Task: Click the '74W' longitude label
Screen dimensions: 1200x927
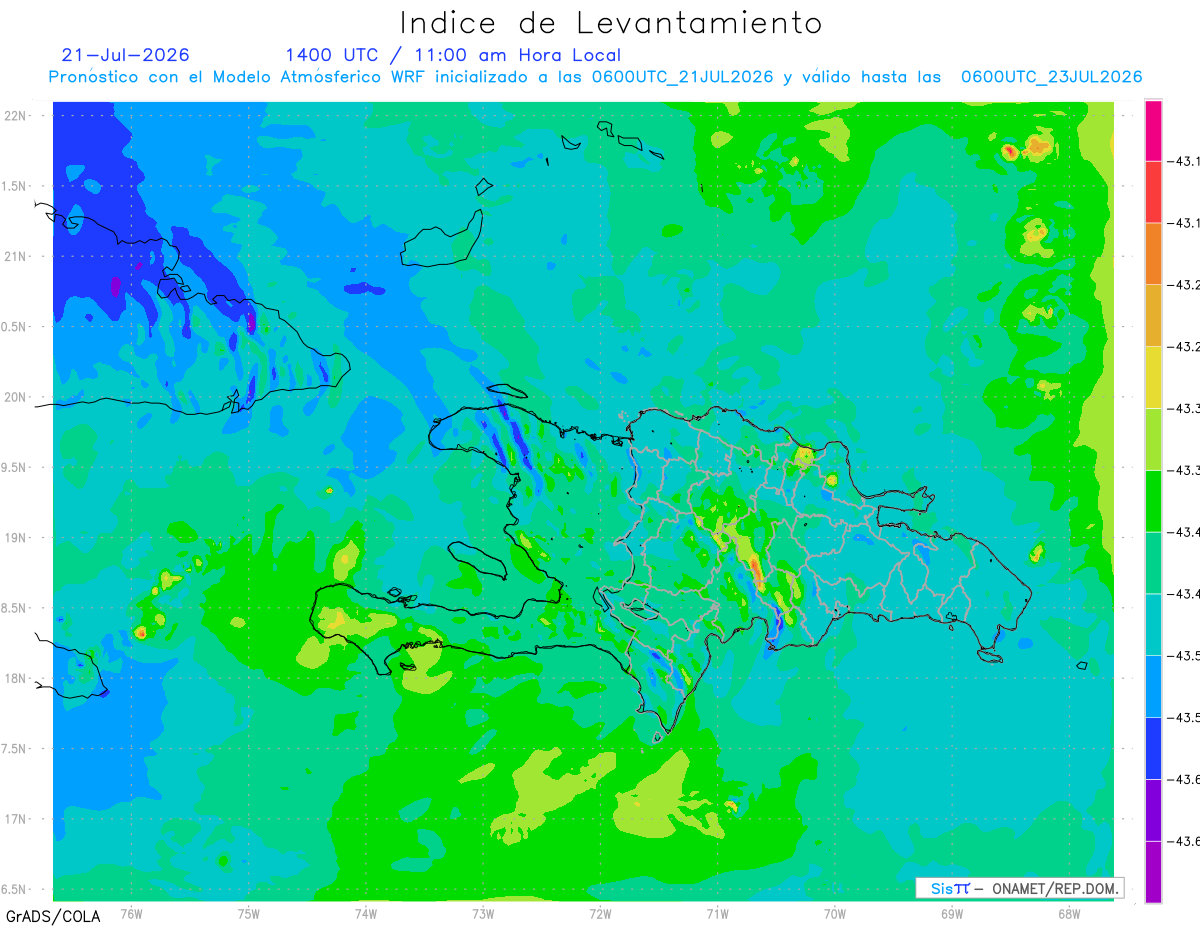Action: [x=366, y=913]
